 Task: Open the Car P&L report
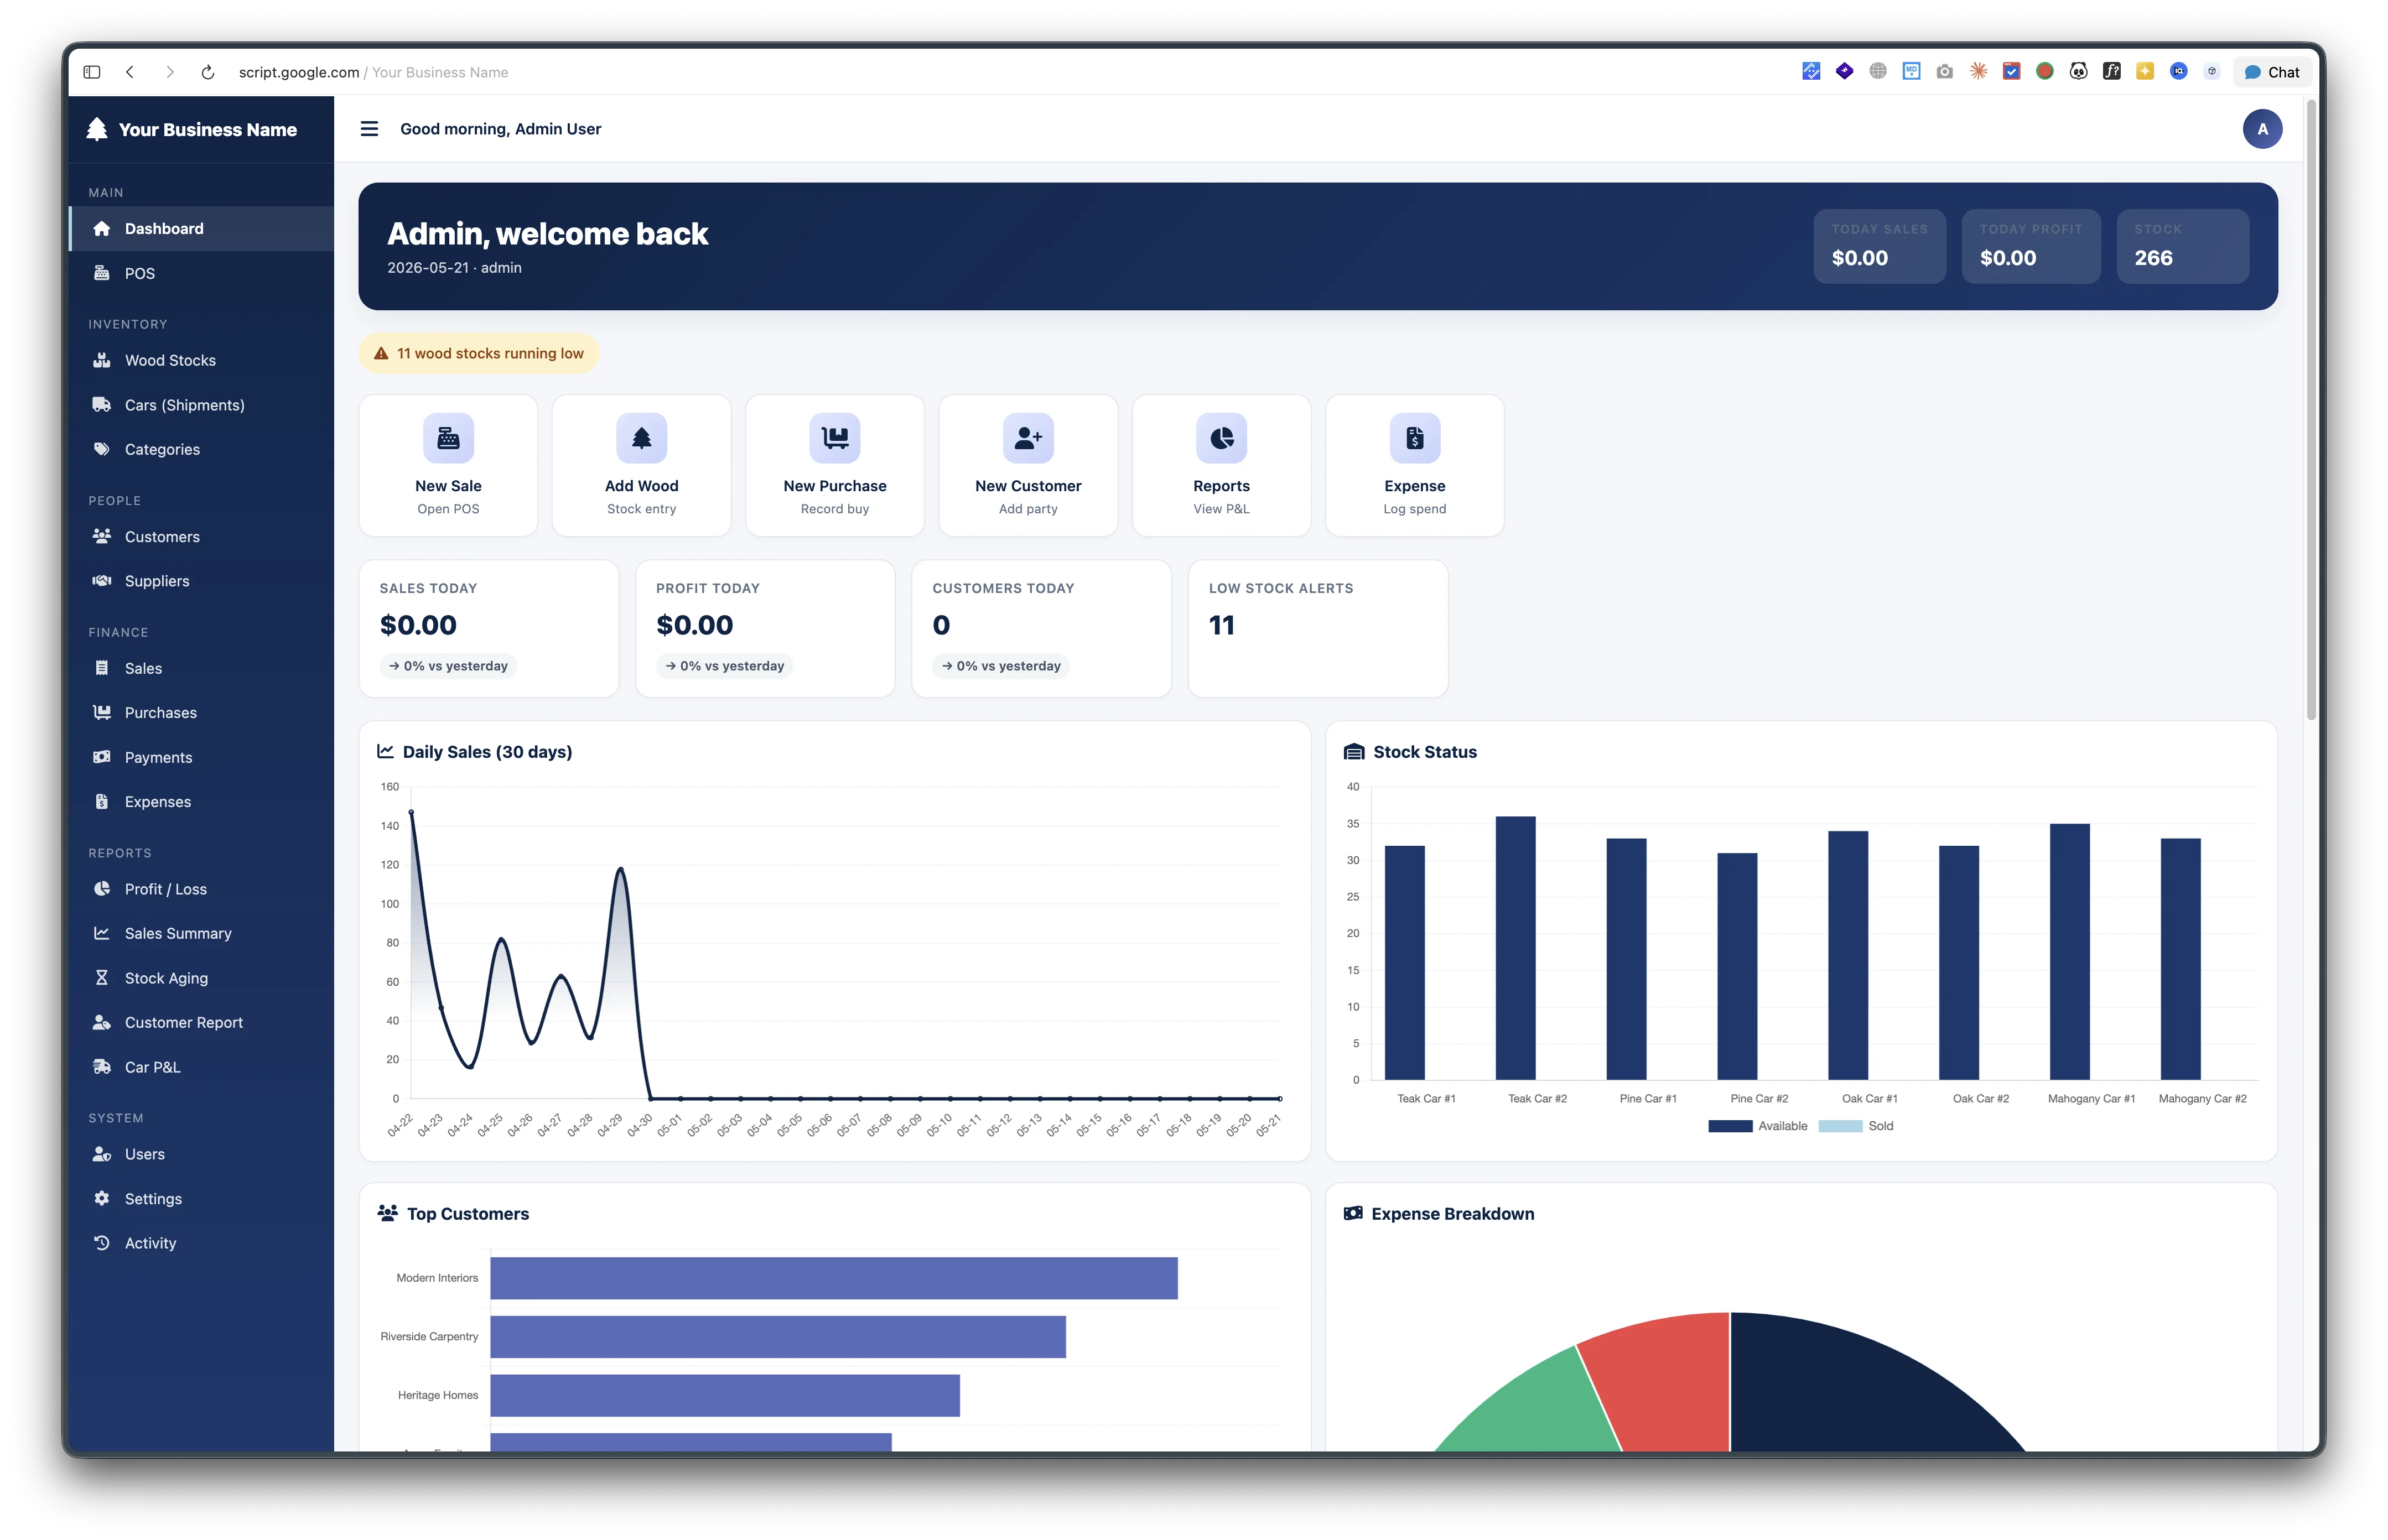click(201, 1067)
